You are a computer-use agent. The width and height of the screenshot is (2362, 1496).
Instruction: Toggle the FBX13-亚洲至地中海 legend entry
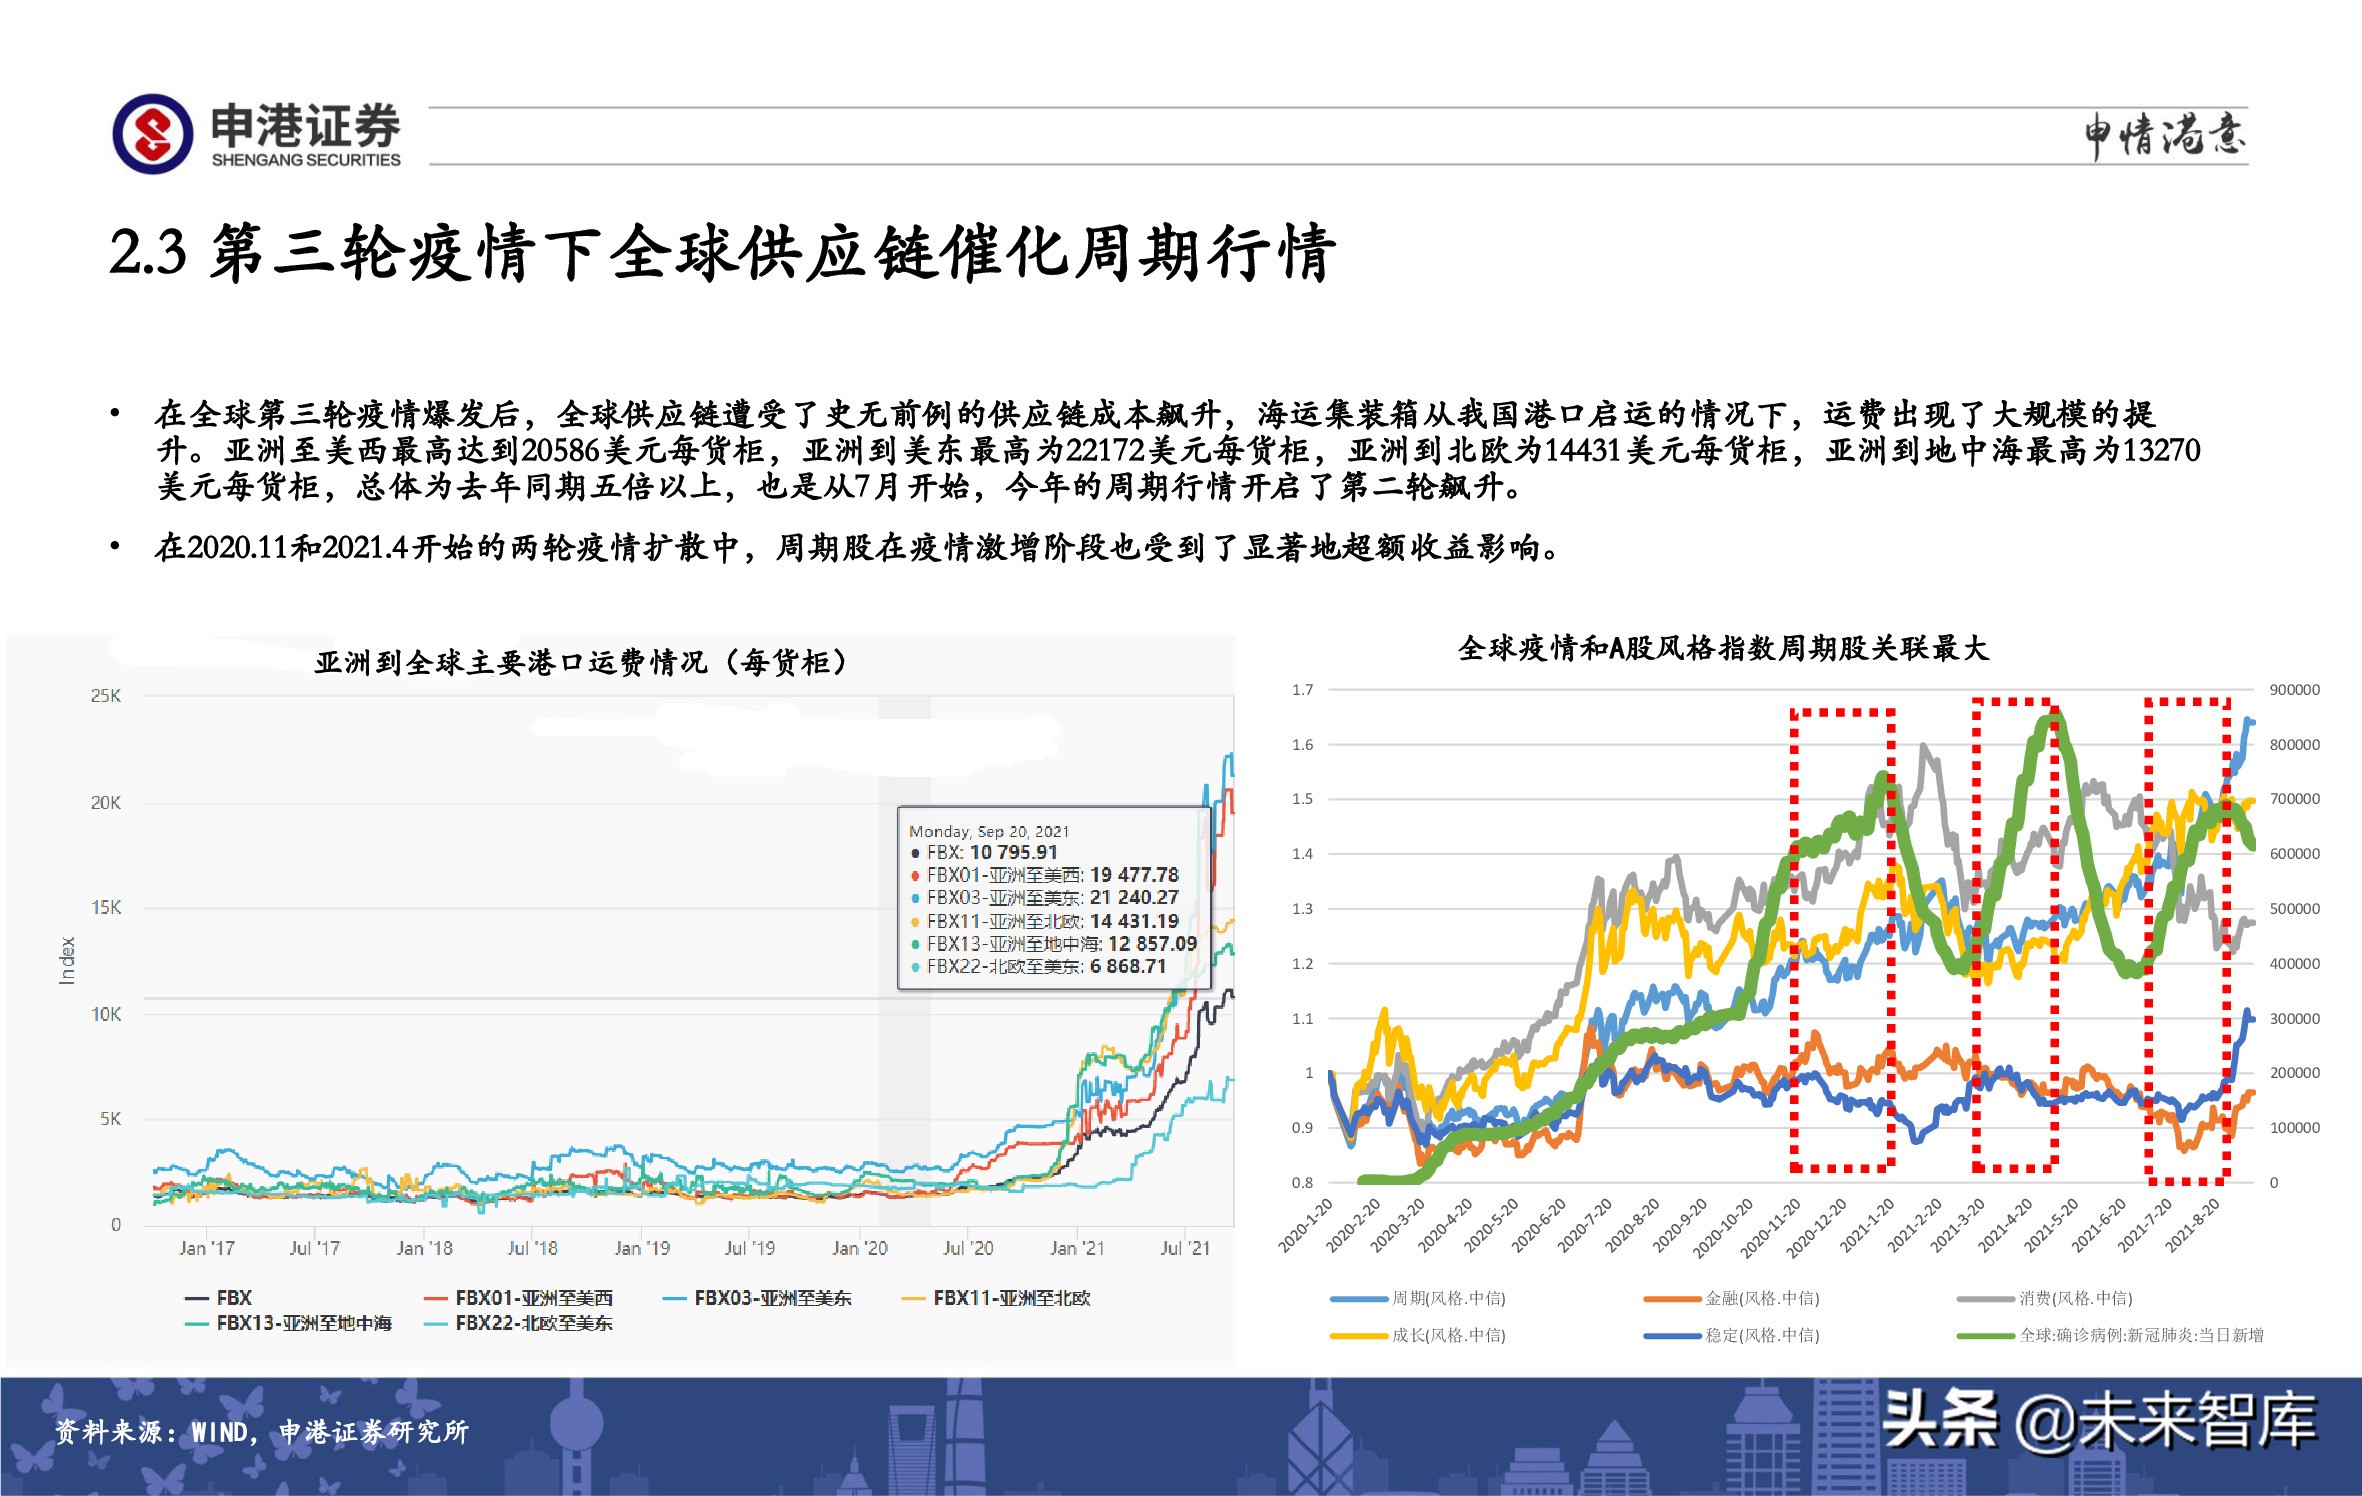pyautogui.click(x=288, y=1323)
